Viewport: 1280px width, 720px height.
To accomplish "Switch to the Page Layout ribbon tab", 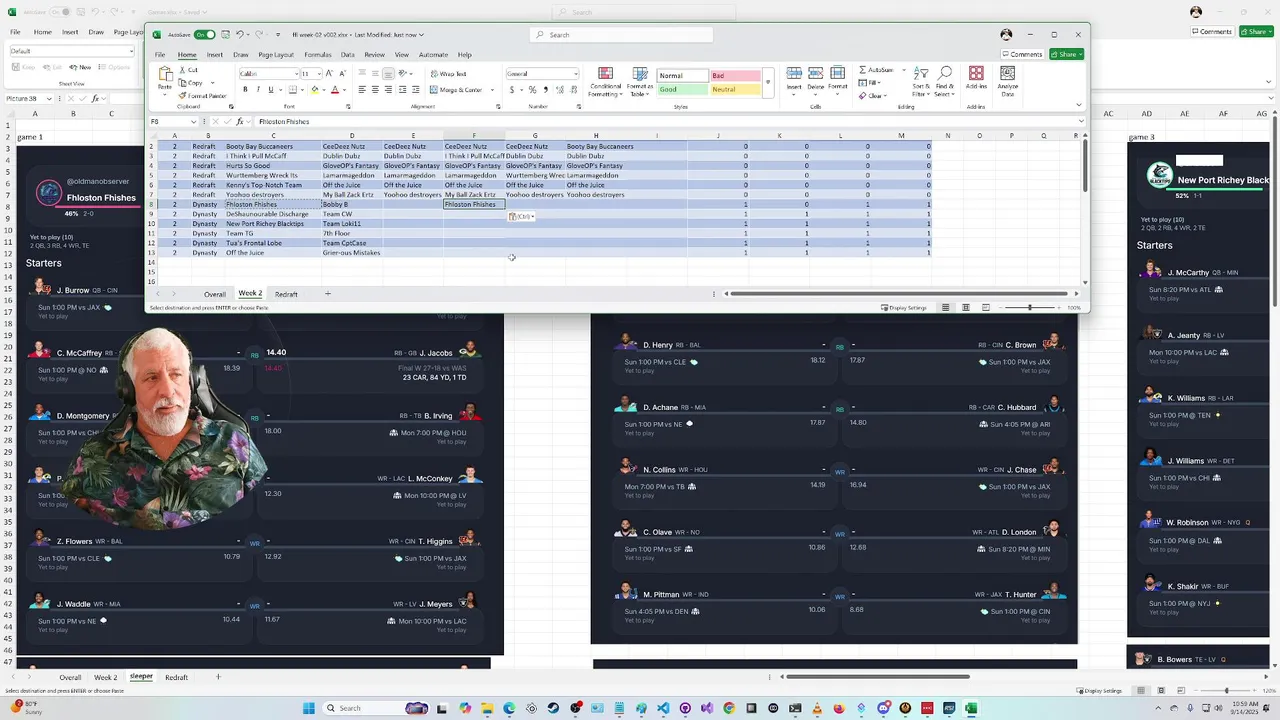I will [276, 55].
